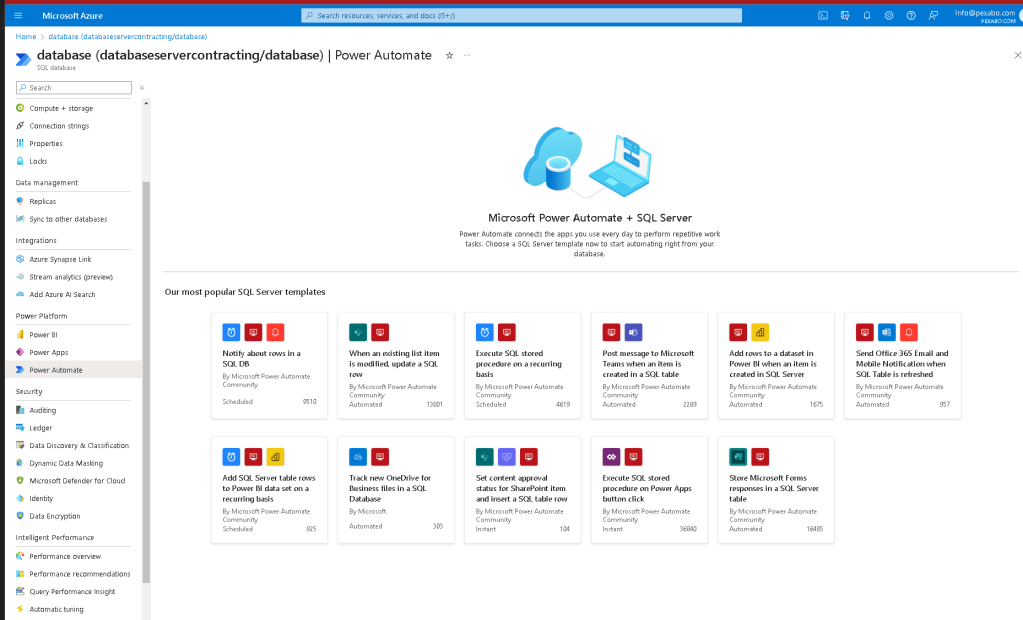Click the Outlook icon on Send Office 365 Email card
The width and height of the screenshot is (1023, 620).
tap(887, 332)
